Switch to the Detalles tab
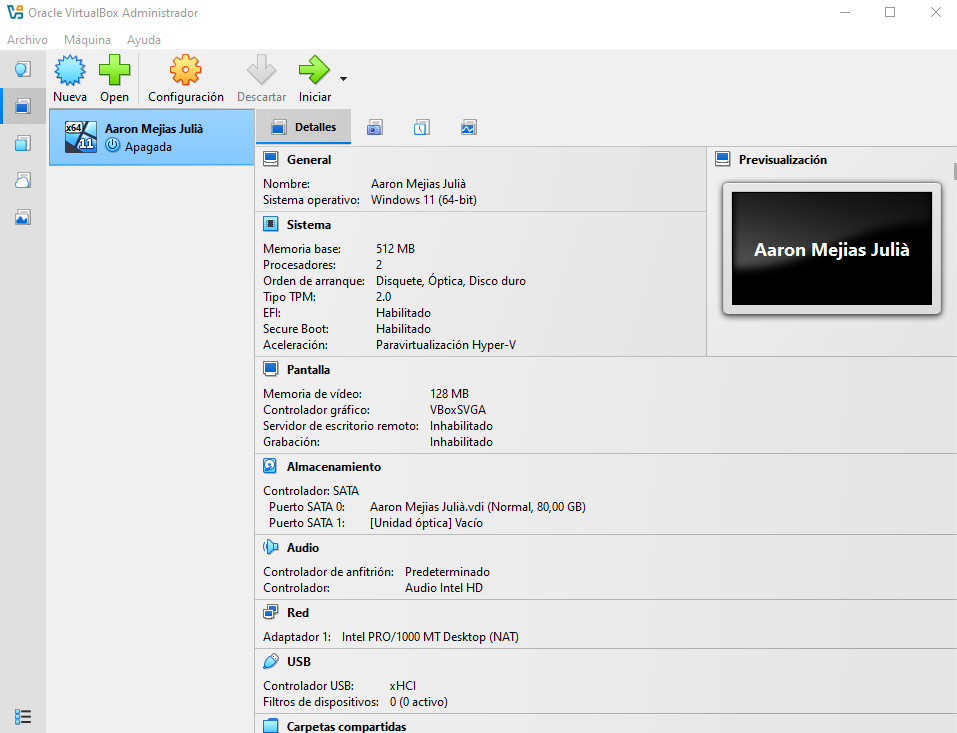Screen dimensions: 957x733 coord(304,128)
